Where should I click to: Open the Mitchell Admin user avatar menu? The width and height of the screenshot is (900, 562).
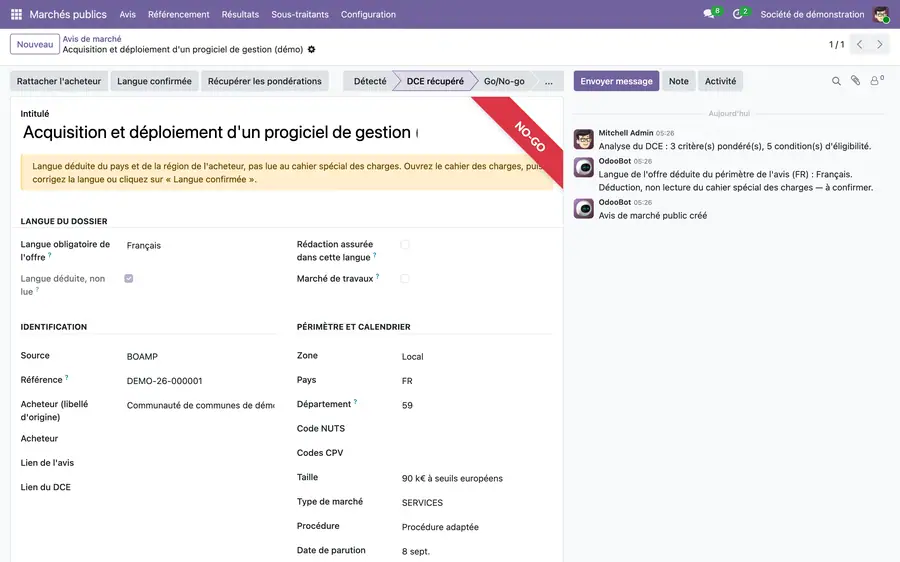pyautogui.click(x=881, y=14)
